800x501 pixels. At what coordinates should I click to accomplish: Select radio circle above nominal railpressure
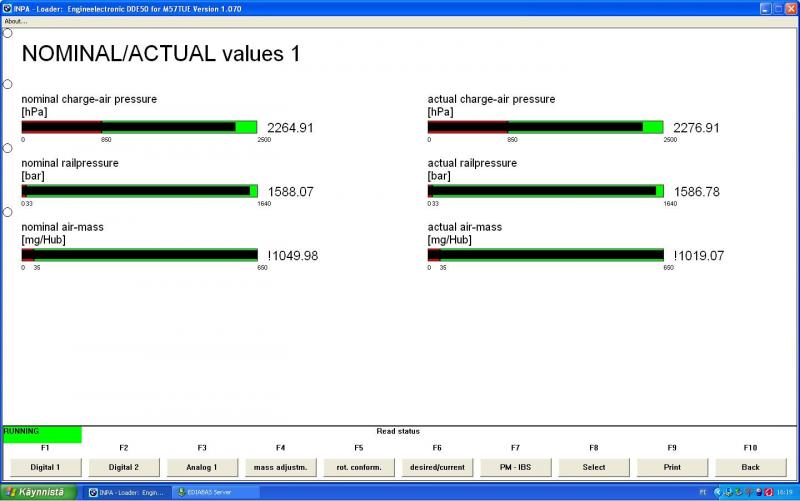(7, 148)
